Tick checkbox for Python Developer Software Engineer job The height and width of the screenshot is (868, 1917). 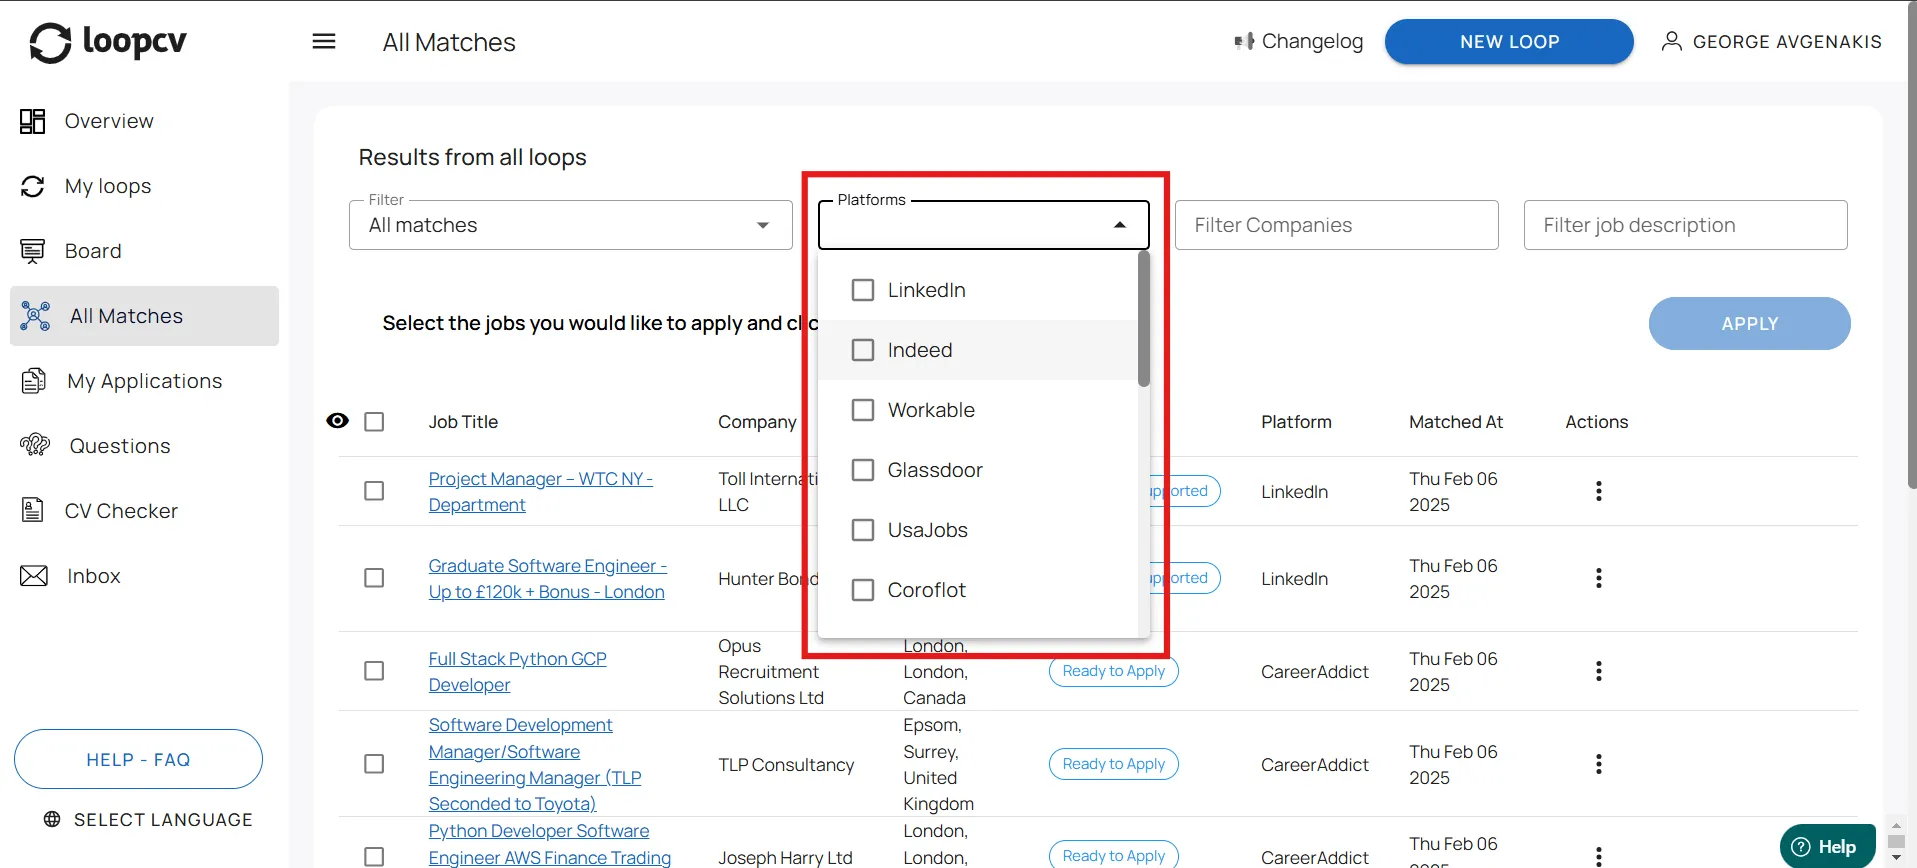pyautogui.click(x=374, y=857)
